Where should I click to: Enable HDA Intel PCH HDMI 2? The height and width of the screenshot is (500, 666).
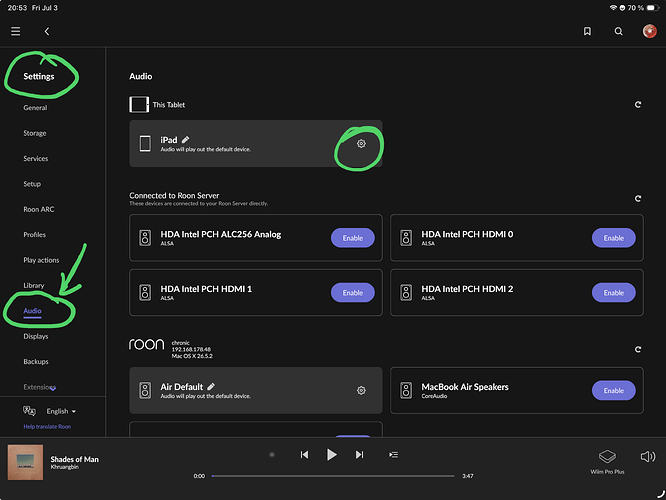[x=613, y=293]
